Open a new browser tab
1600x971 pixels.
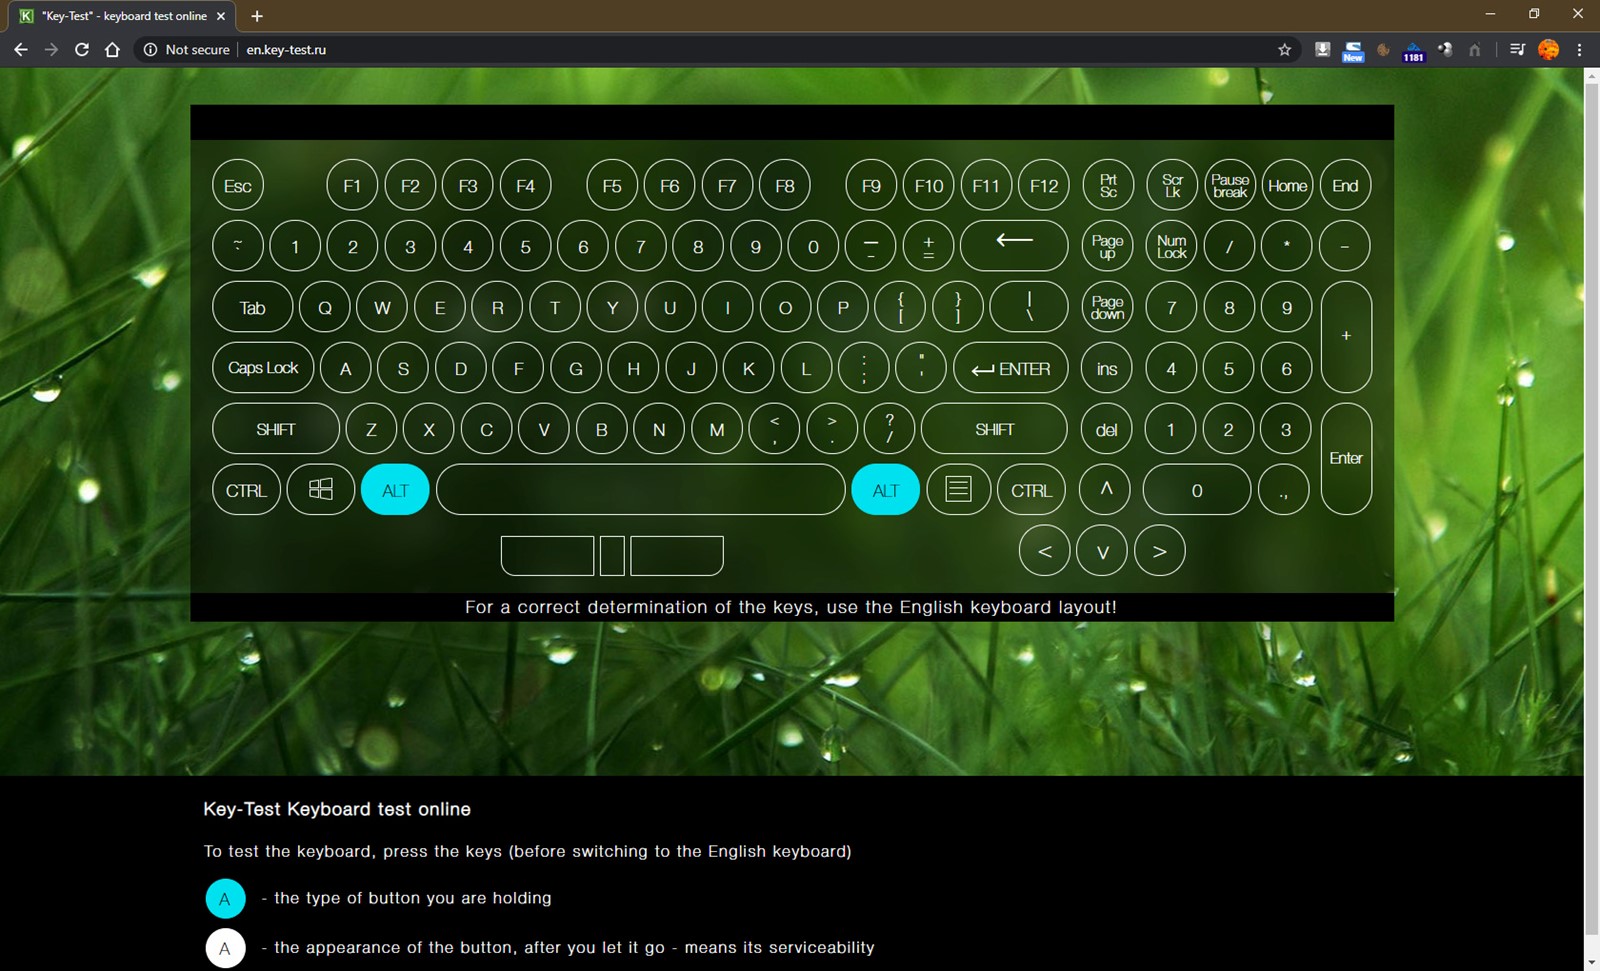point(257,16)
